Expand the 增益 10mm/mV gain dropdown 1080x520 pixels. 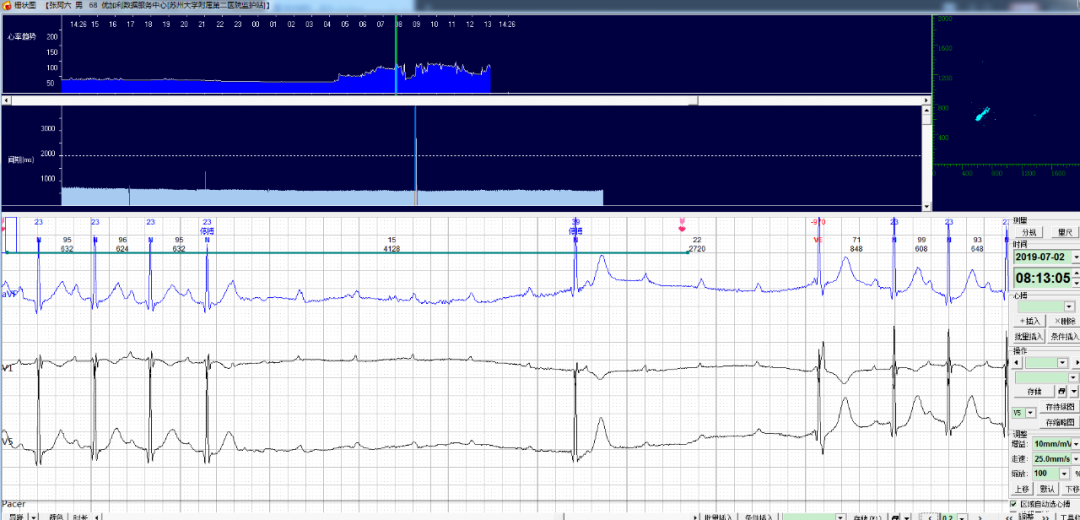(x=1075, y=443)
